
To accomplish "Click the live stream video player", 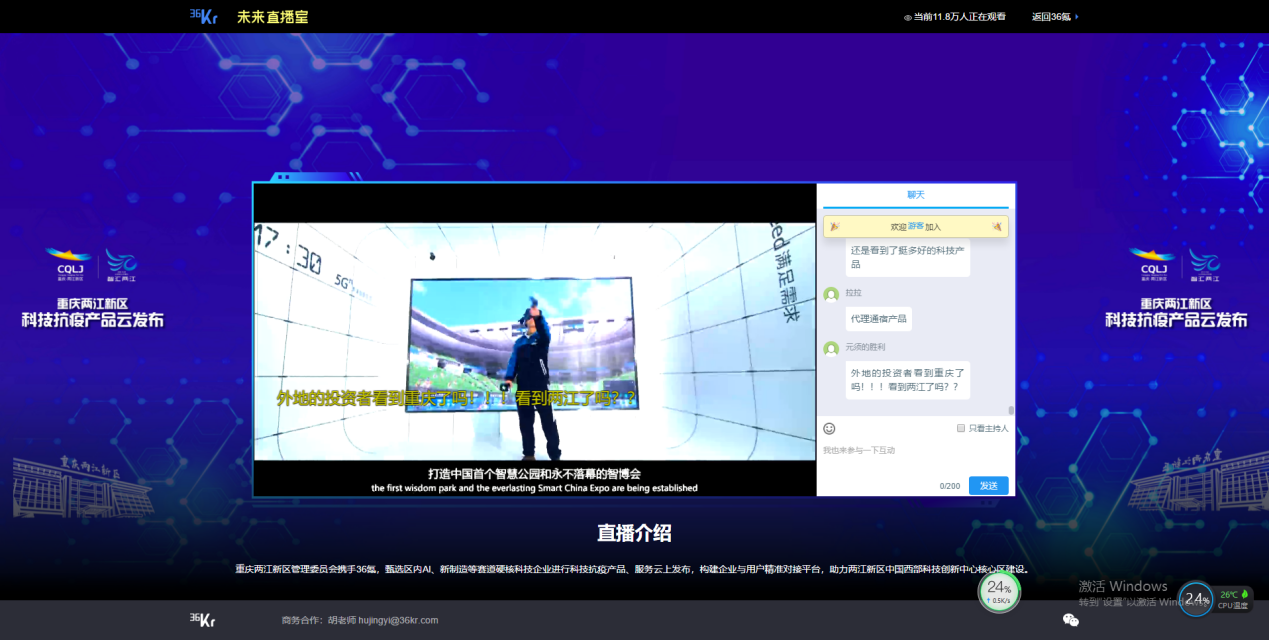I will click(535, 340).
